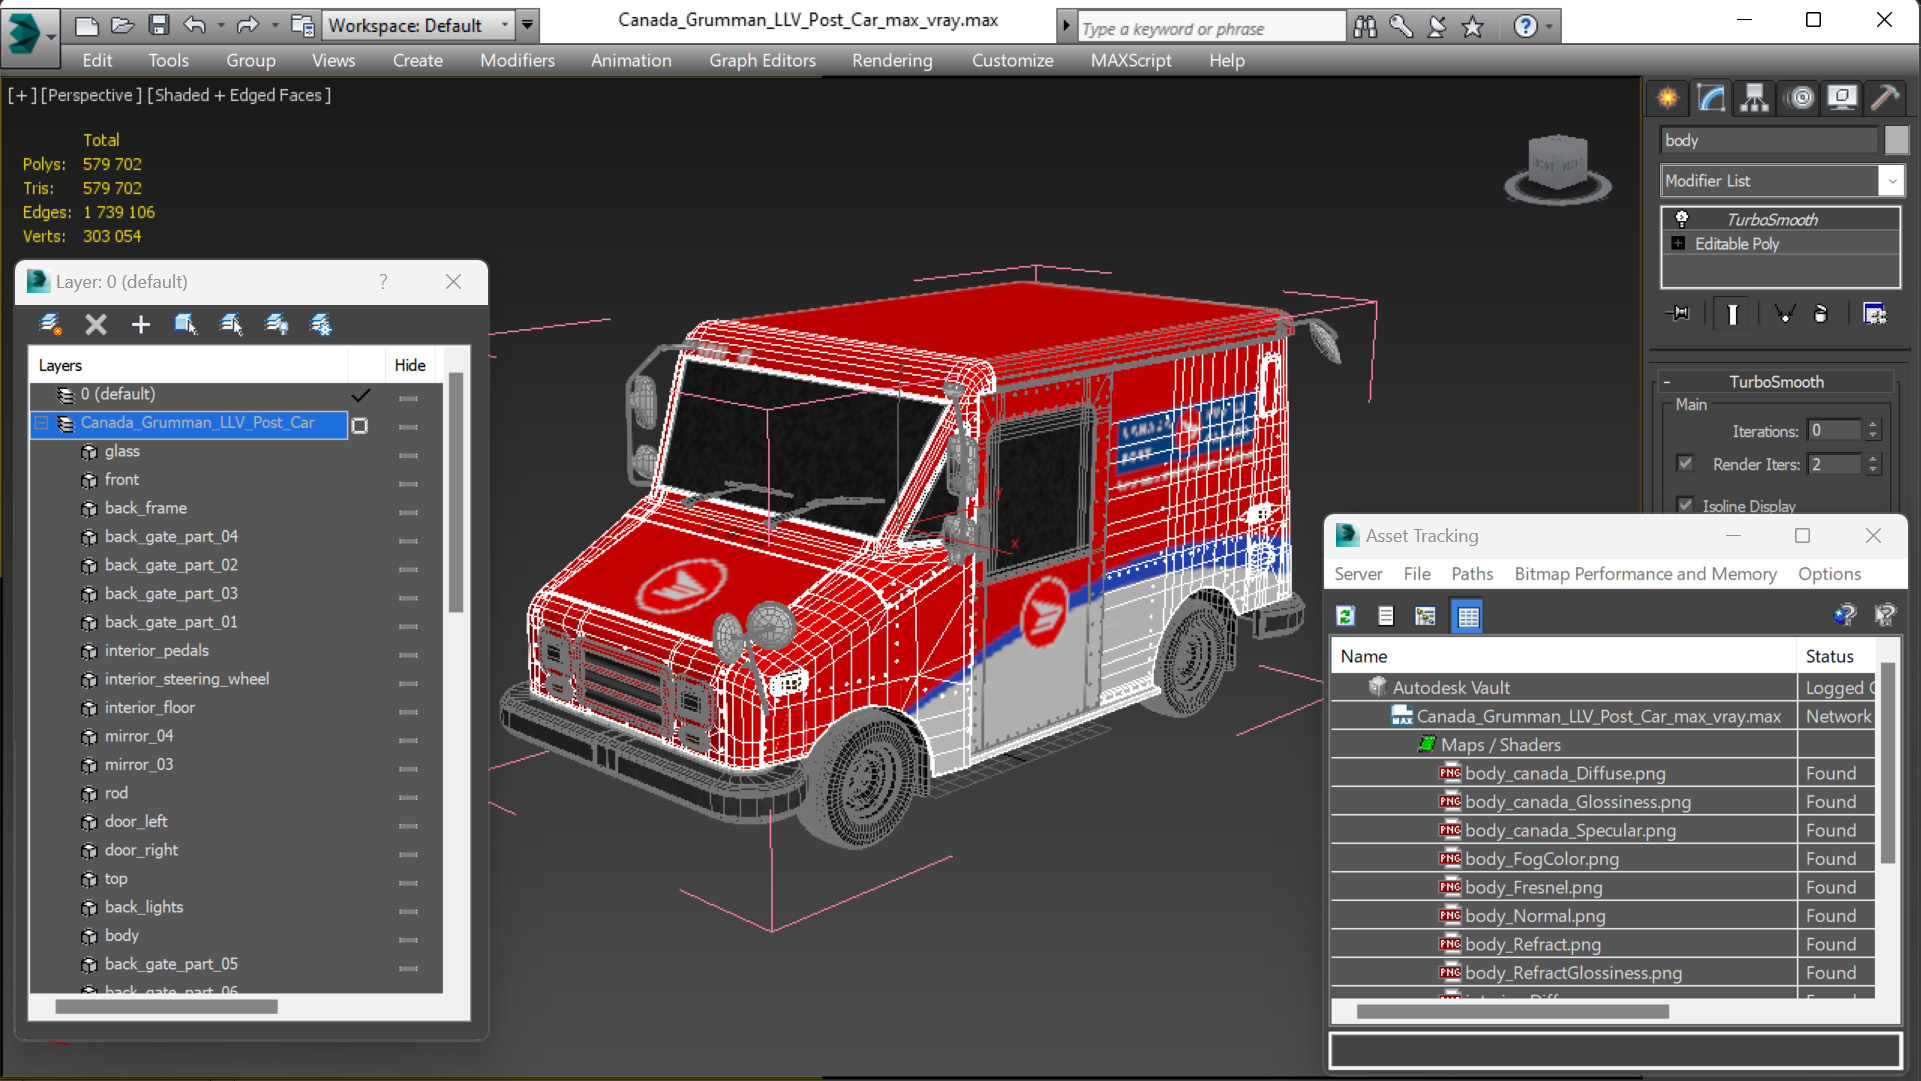Toggle hide for the glass layer object
Screen dimensions: 1921x1081
[408, 455]
